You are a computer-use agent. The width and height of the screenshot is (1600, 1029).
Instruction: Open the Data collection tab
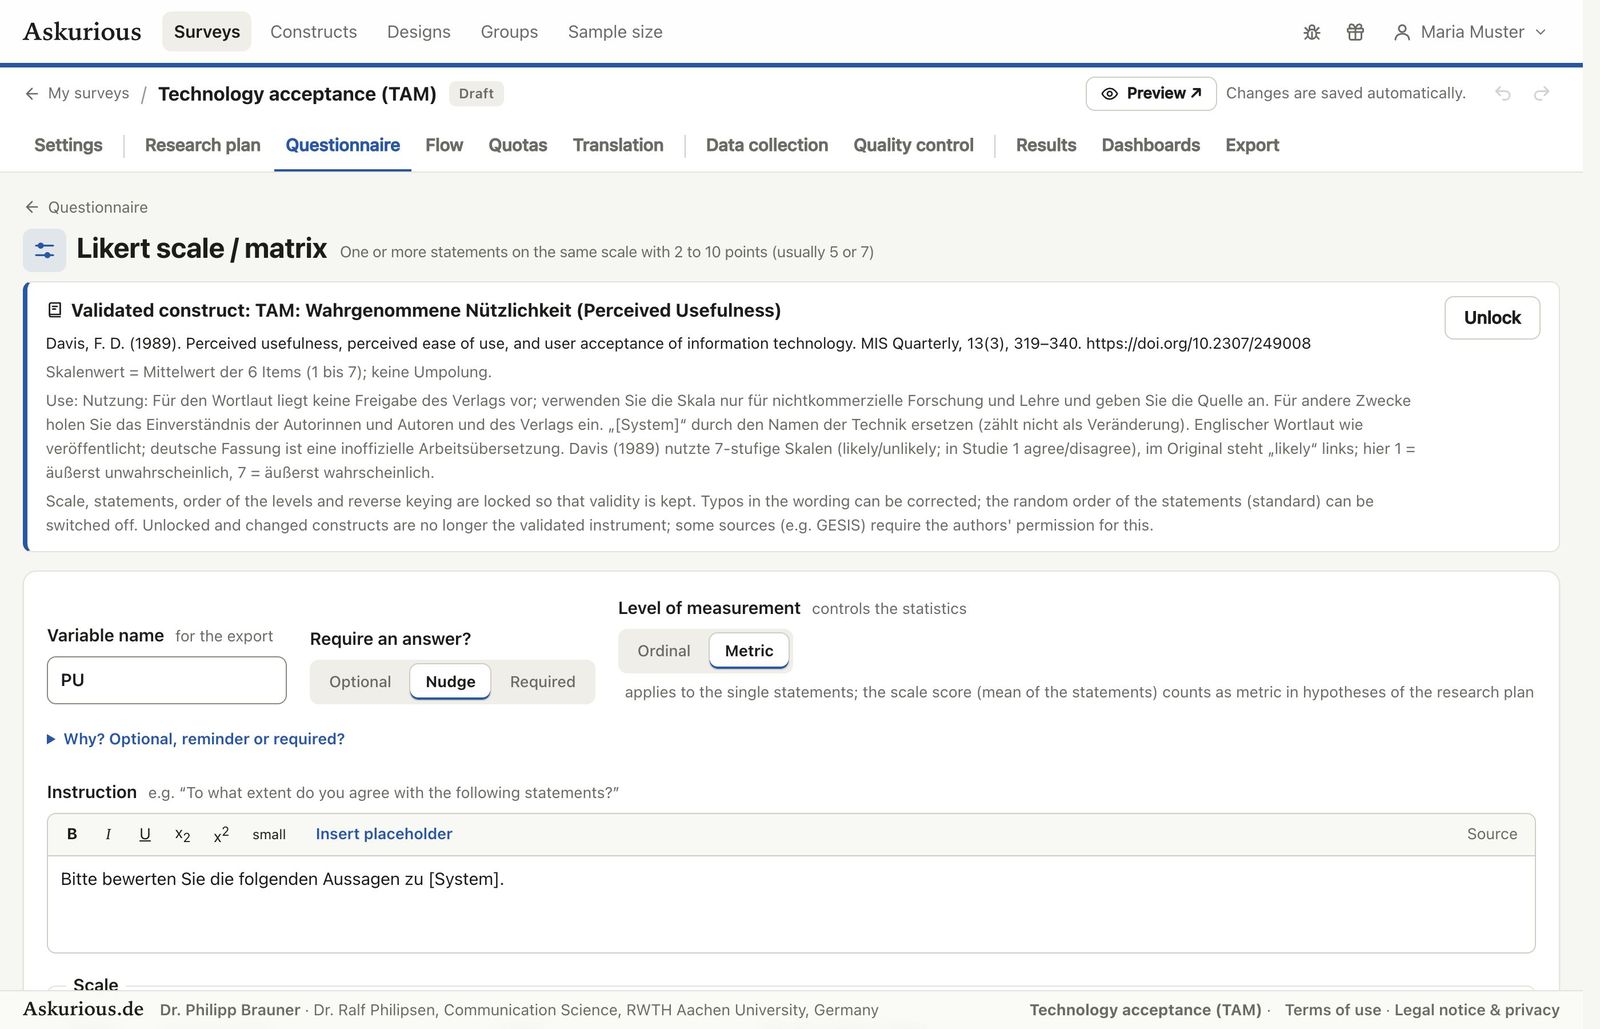click(767, 145)
